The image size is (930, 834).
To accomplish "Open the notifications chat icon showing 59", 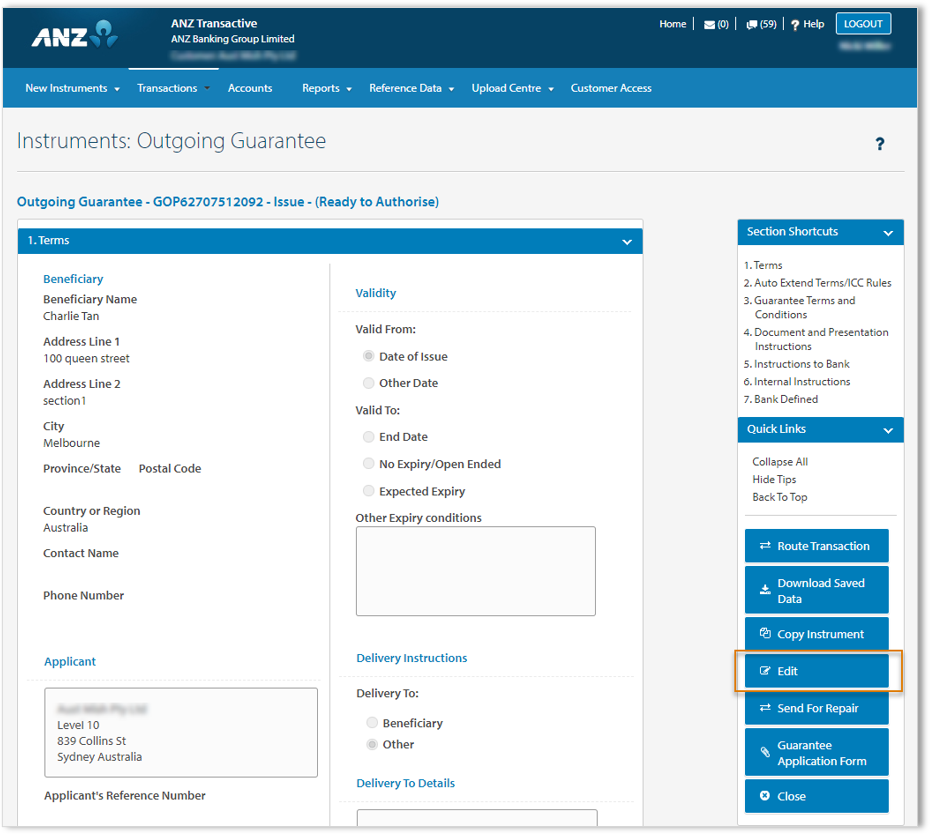I will (752, 25).
